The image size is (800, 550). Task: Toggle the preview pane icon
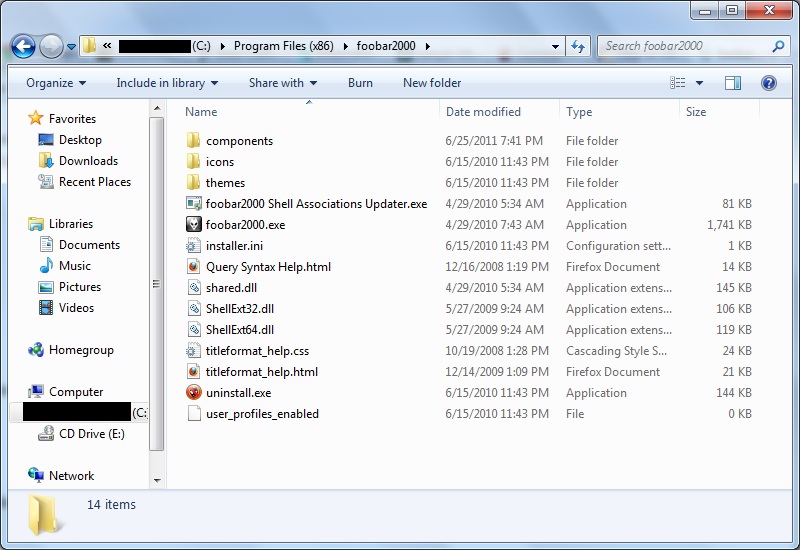[x=733, y=83]
